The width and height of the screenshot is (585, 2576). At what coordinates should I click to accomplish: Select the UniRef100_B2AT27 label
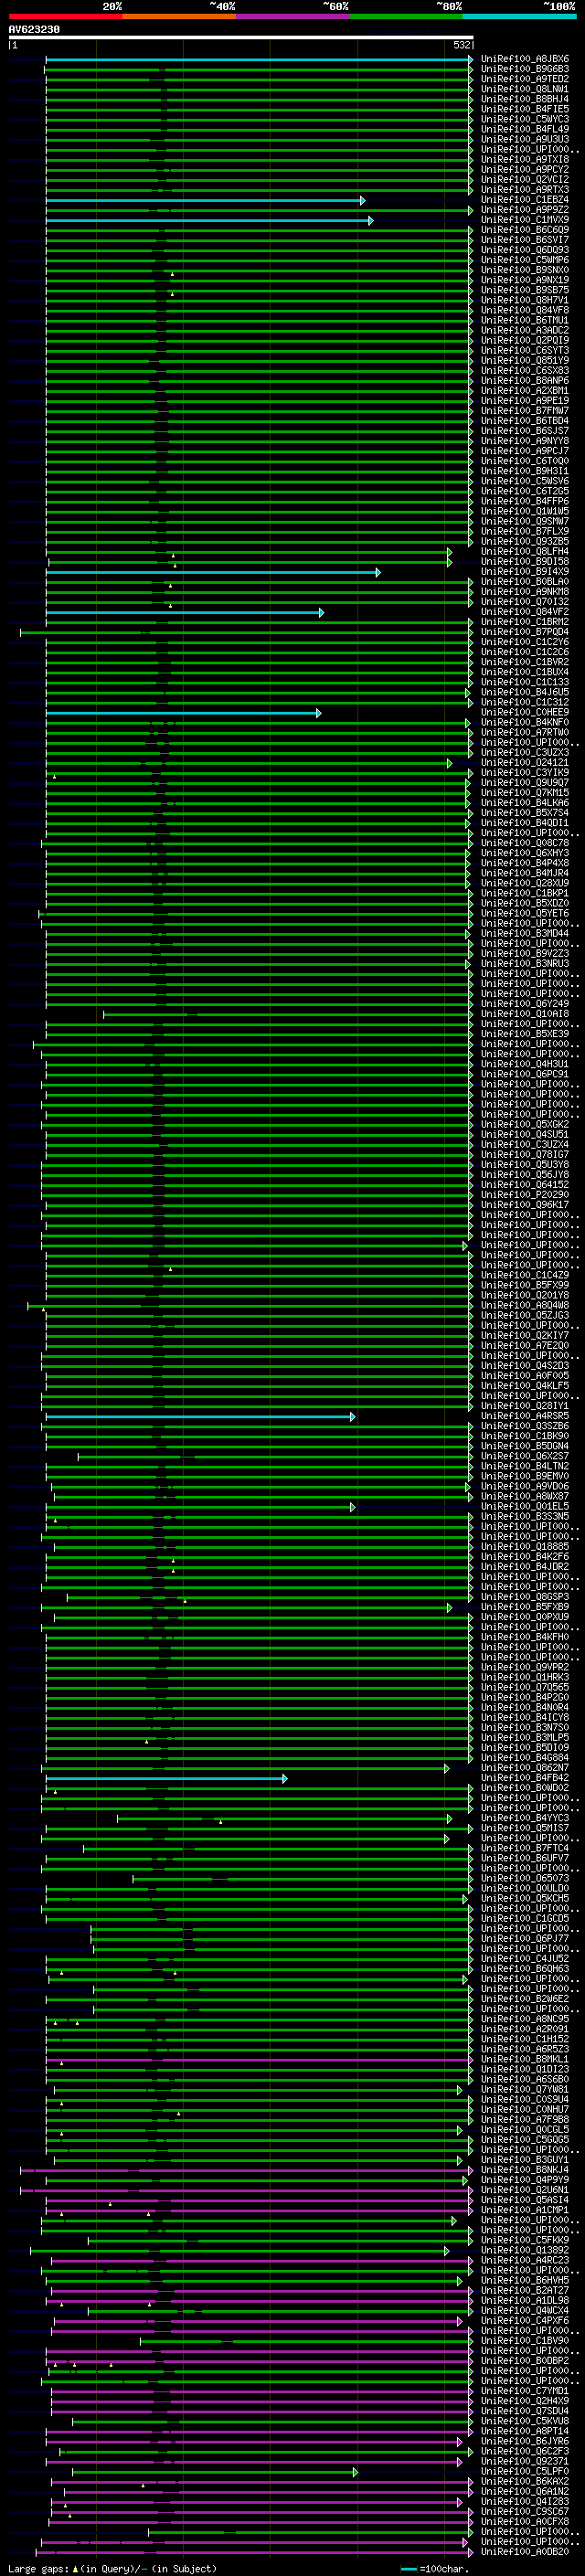[525, 2291]
